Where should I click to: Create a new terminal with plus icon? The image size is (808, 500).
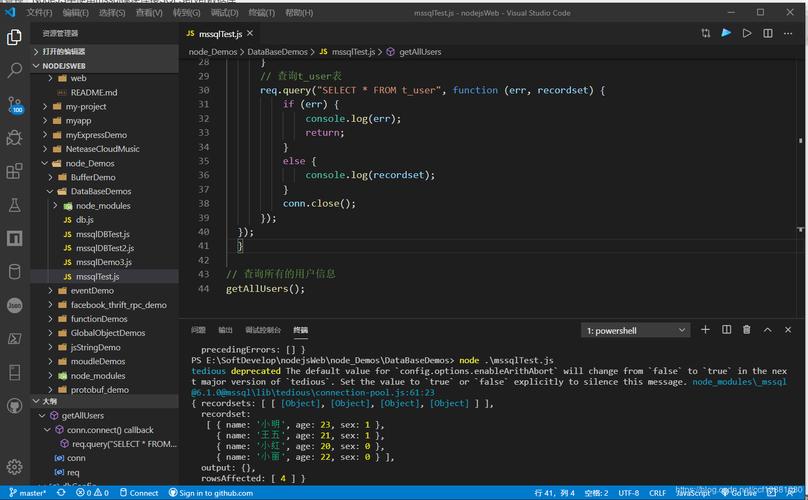point(705,330)
